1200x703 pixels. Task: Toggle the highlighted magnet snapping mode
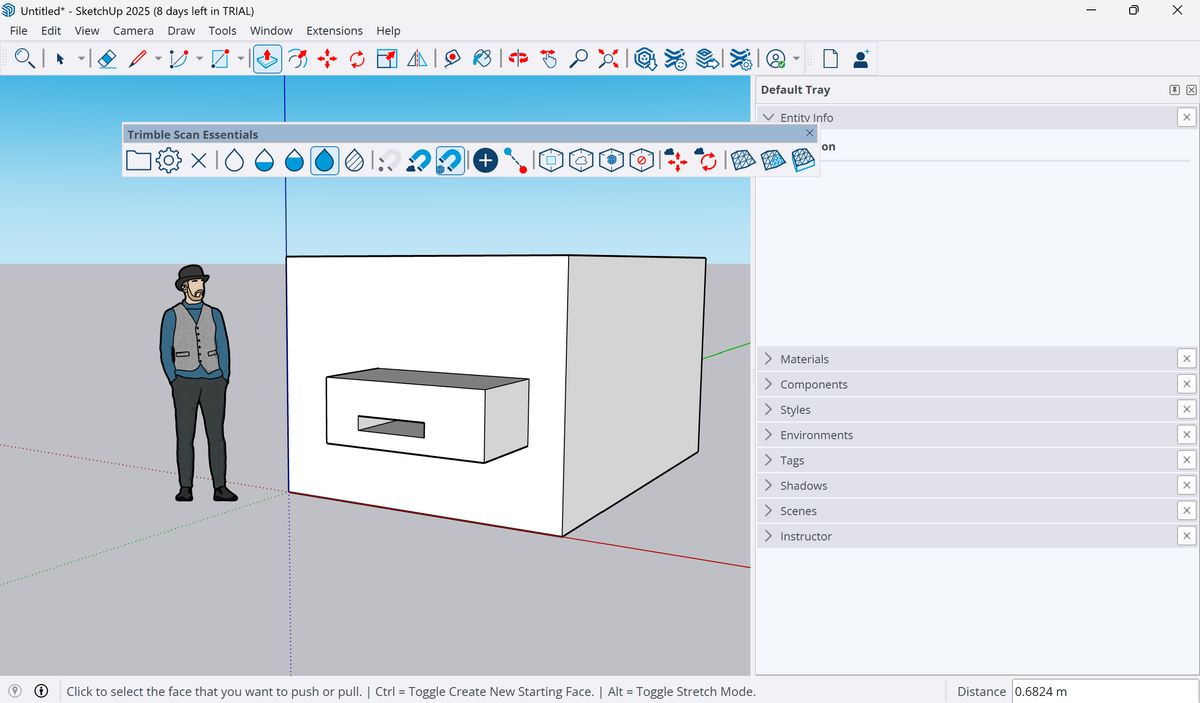click(x=450, y=160)
